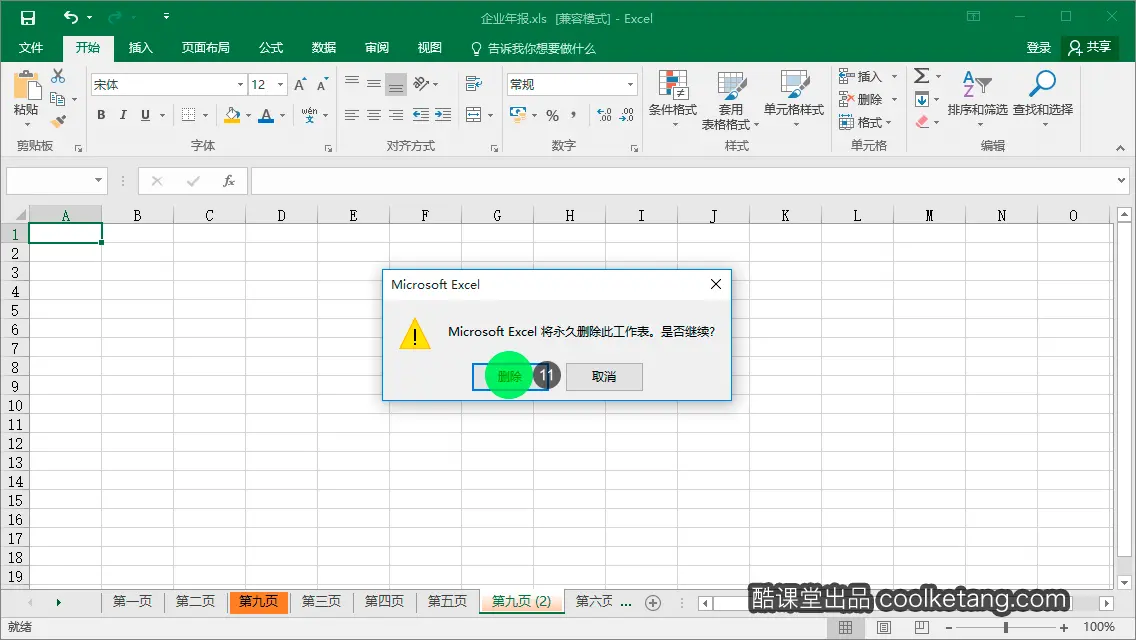This screenshot has width=1136, height=640.
Task: Open the font name dropdown 宋体
Action: [241, 85]
